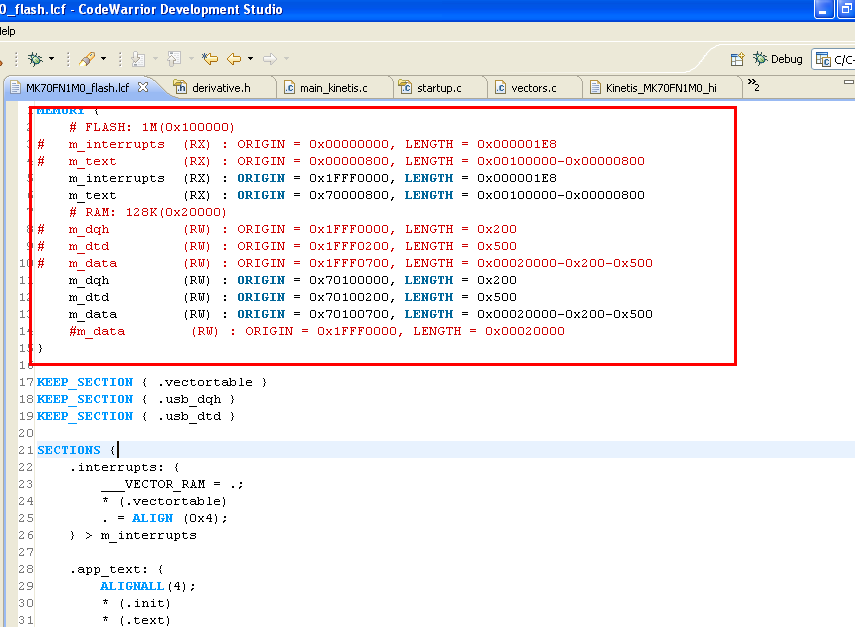855x627 pixels.
Task: Switch to the main_kinetis.c tab
Action: click(x=333, y=88)
